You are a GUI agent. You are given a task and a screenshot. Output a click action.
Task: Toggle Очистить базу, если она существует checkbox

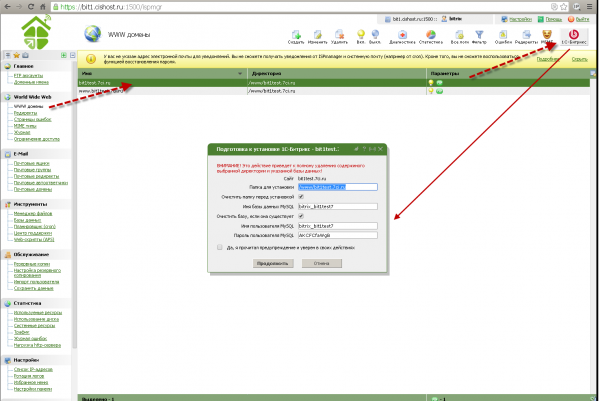[x=301, y=216]
